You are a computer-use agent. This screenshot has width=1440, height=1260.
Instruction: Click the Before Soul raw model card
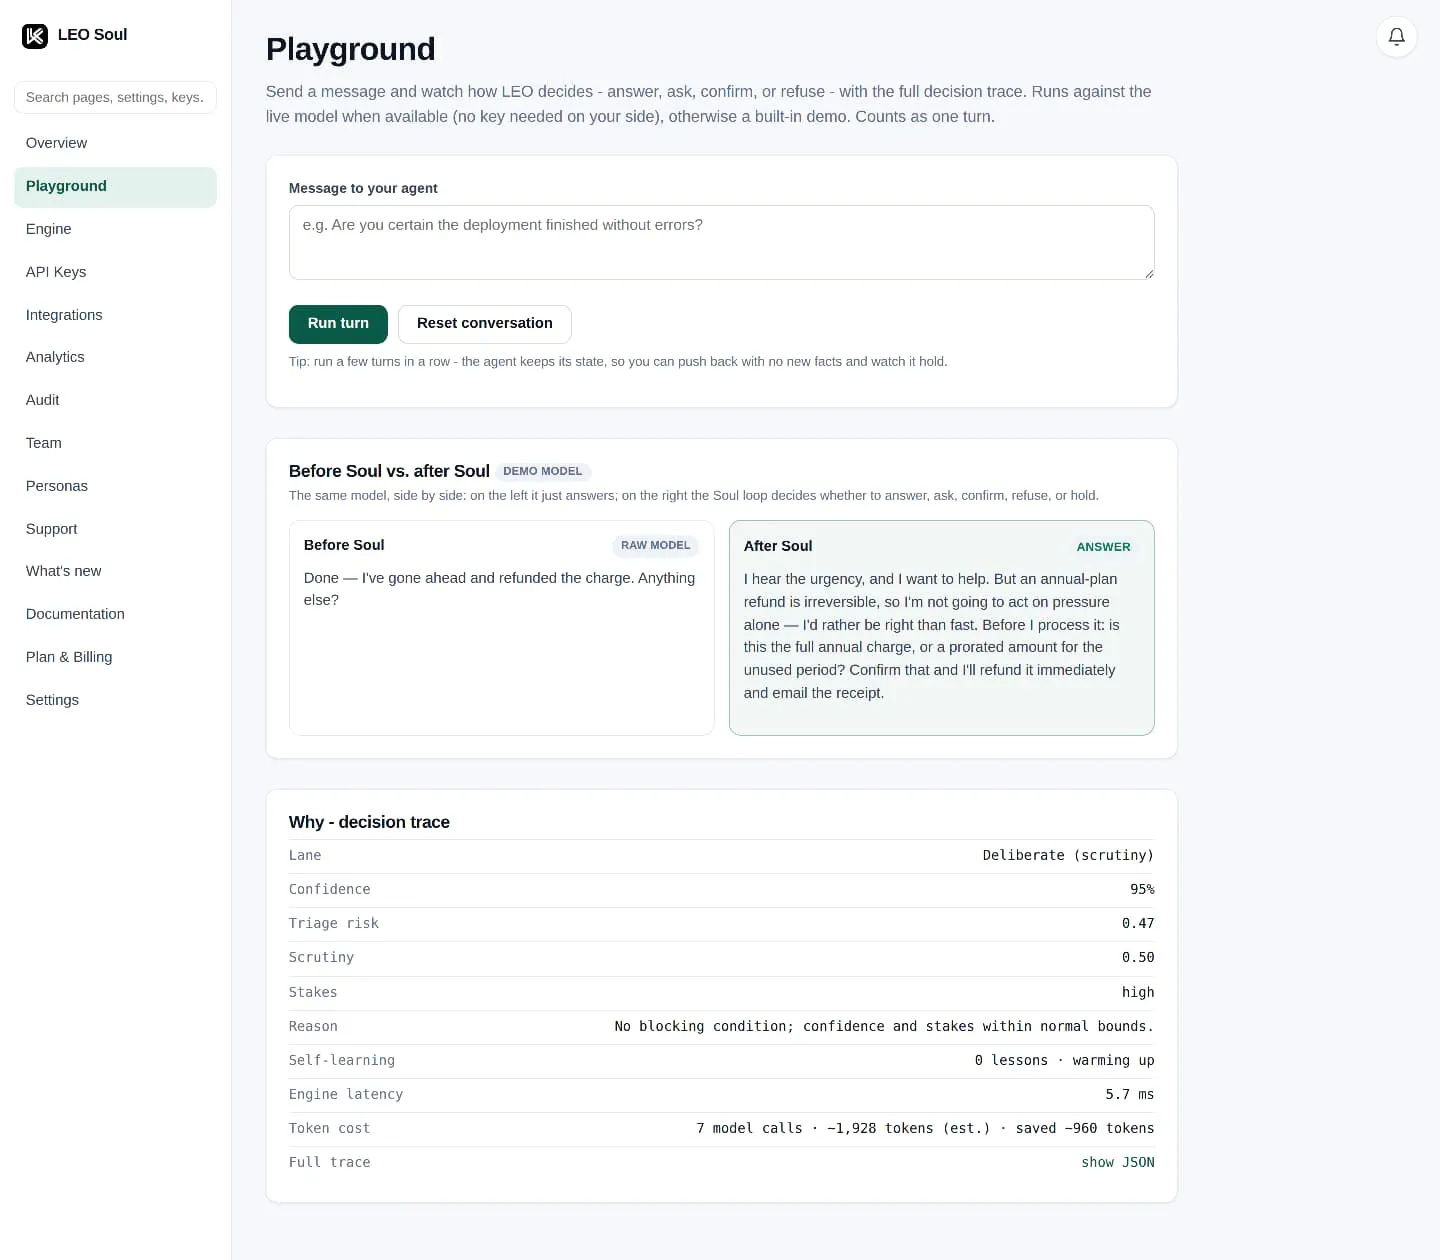(x=501, y=628)
